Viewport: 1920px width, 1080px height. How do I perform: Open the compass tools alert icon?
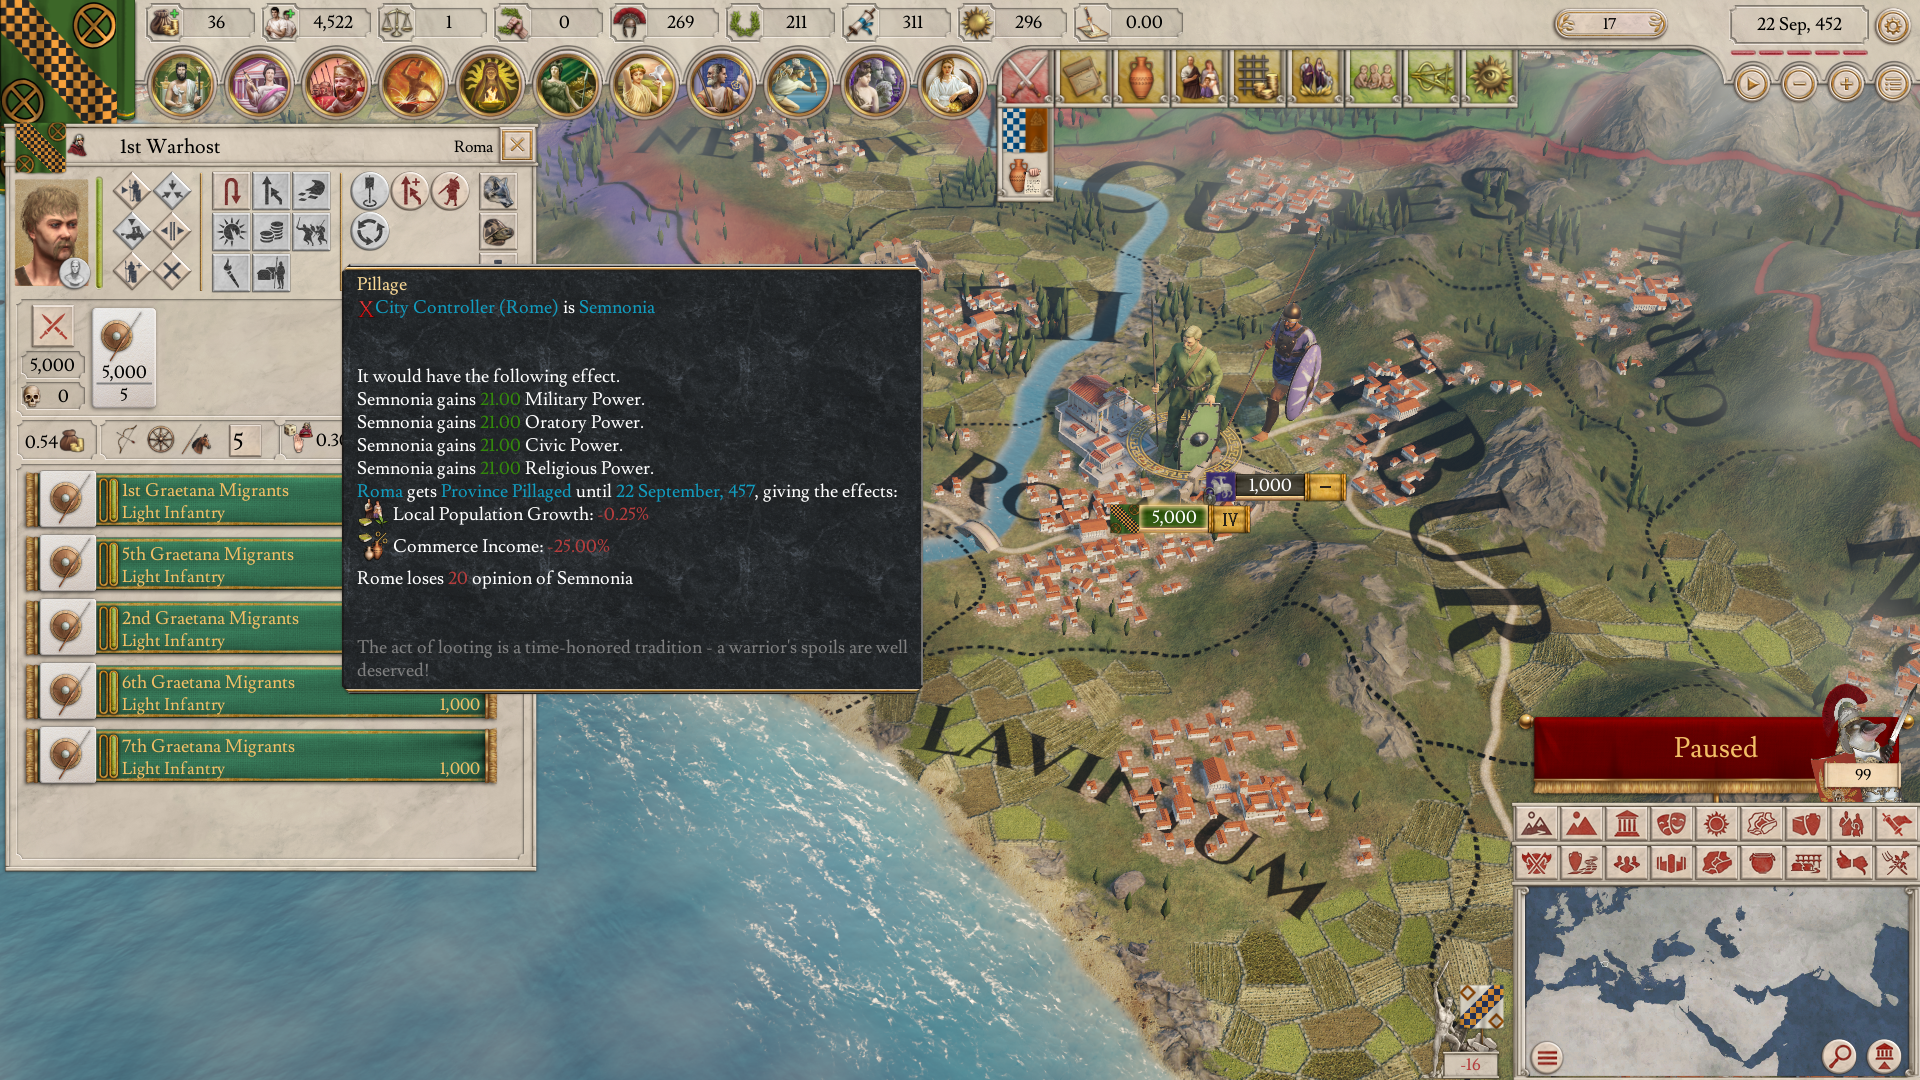click(x=1431, y=76)
